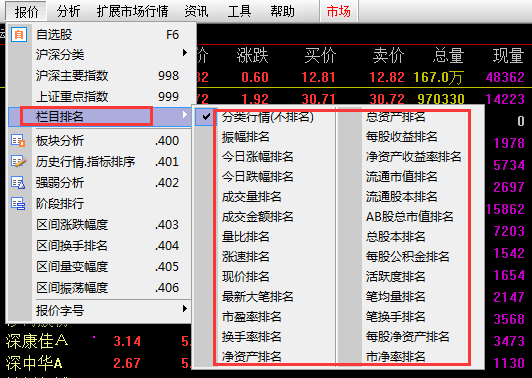Select 流通市值排名 in submenu
The height and width of the screenshot is (378, 532).
[x=401, y=177]
